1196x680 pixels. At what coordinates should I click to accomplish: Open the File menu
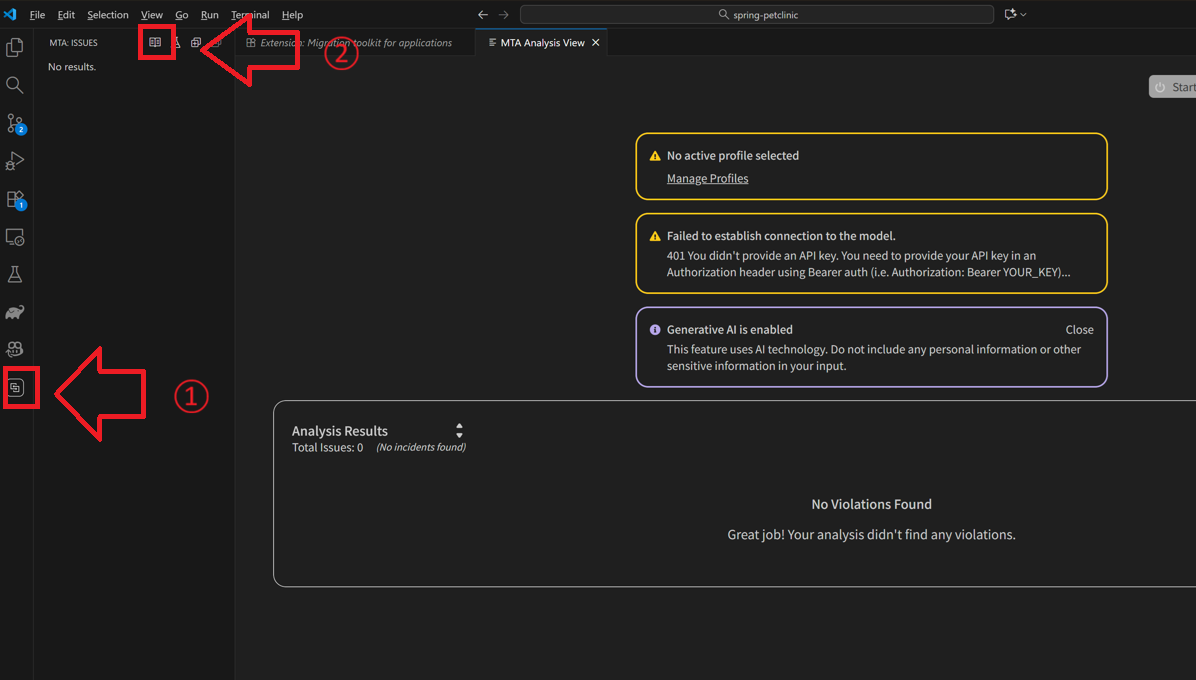37,14
